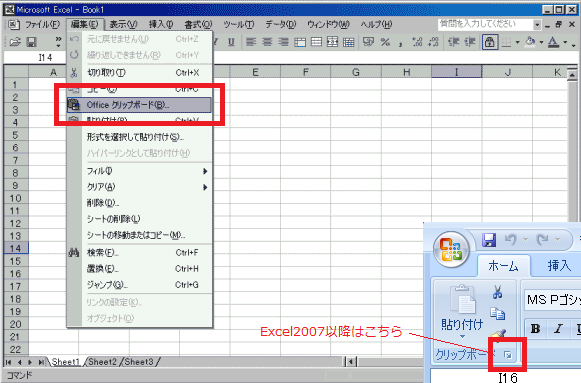
Task: Click the Fill Color paint bucket
Action: click(530, 42)
